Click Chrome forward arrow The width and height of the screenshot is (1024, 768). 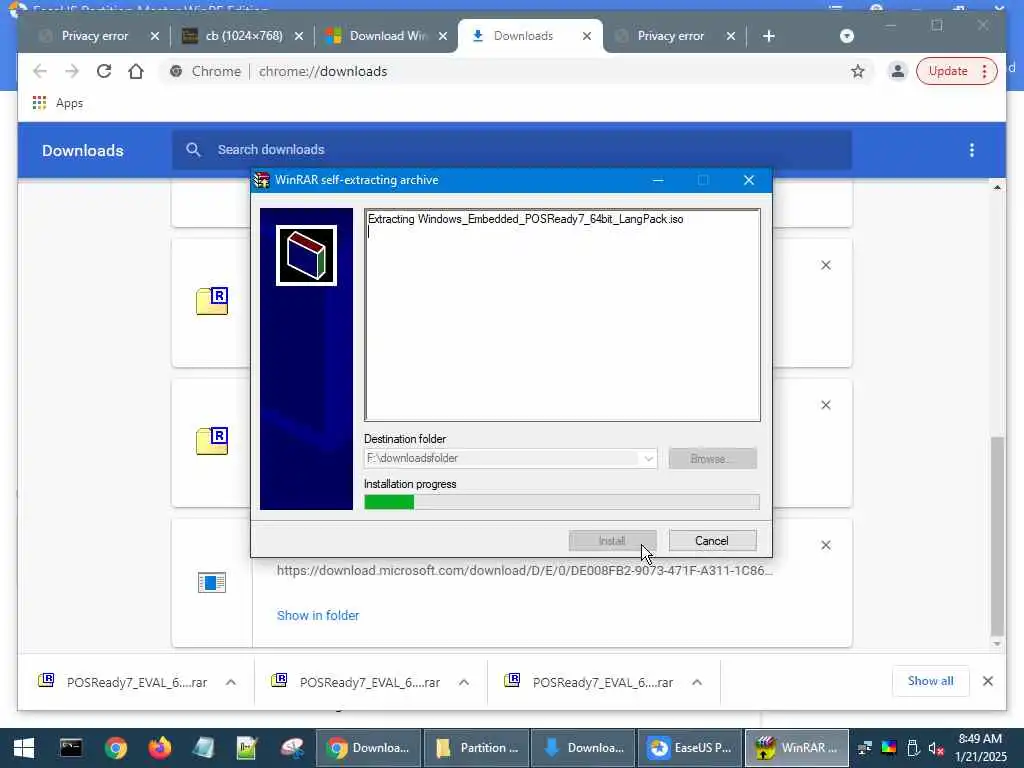coord(72,71)
